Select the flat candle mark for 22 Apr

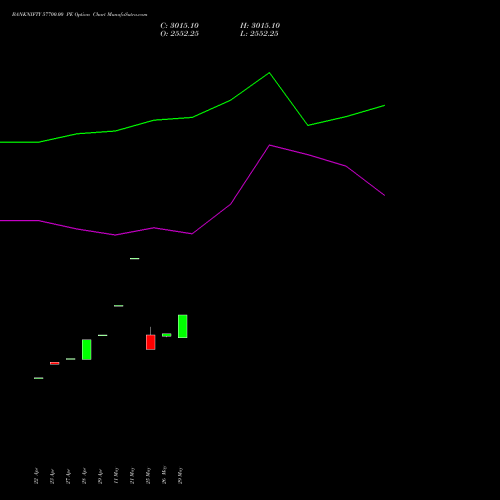[39, 378]
